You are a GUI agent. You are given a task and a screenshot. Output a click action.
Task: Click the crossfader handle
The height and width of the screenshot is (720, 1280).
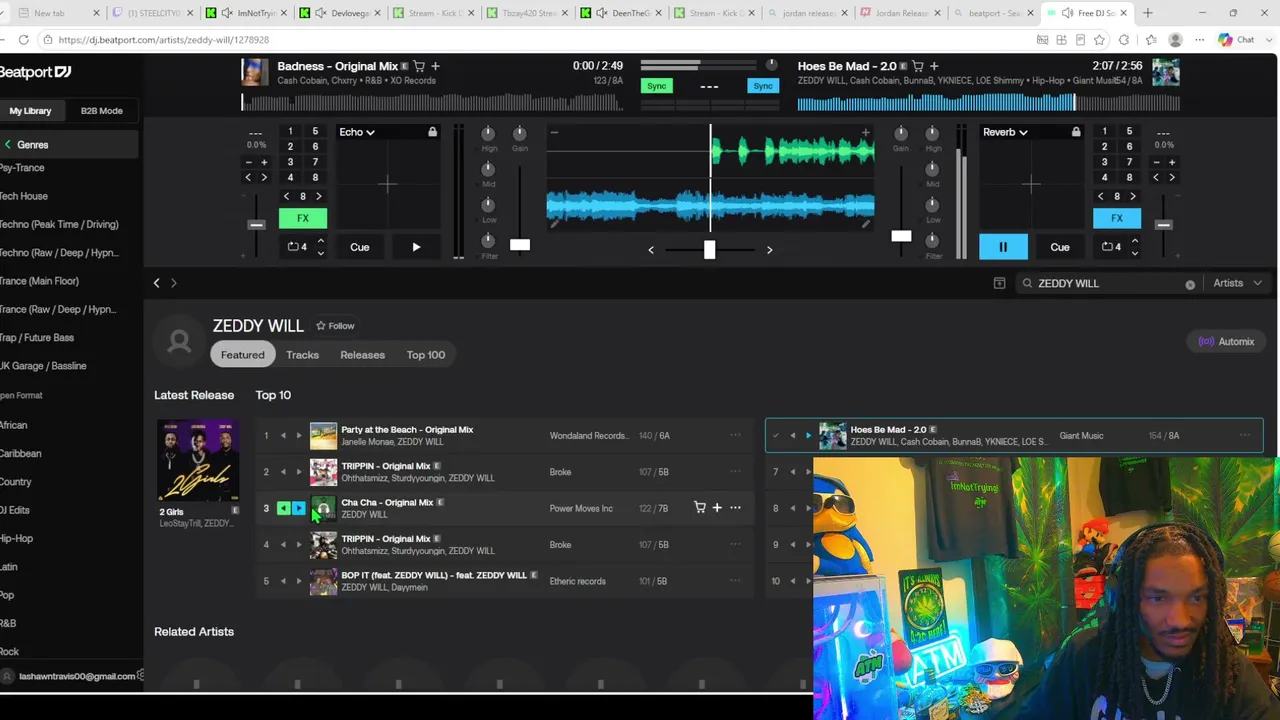coord(709,249)
